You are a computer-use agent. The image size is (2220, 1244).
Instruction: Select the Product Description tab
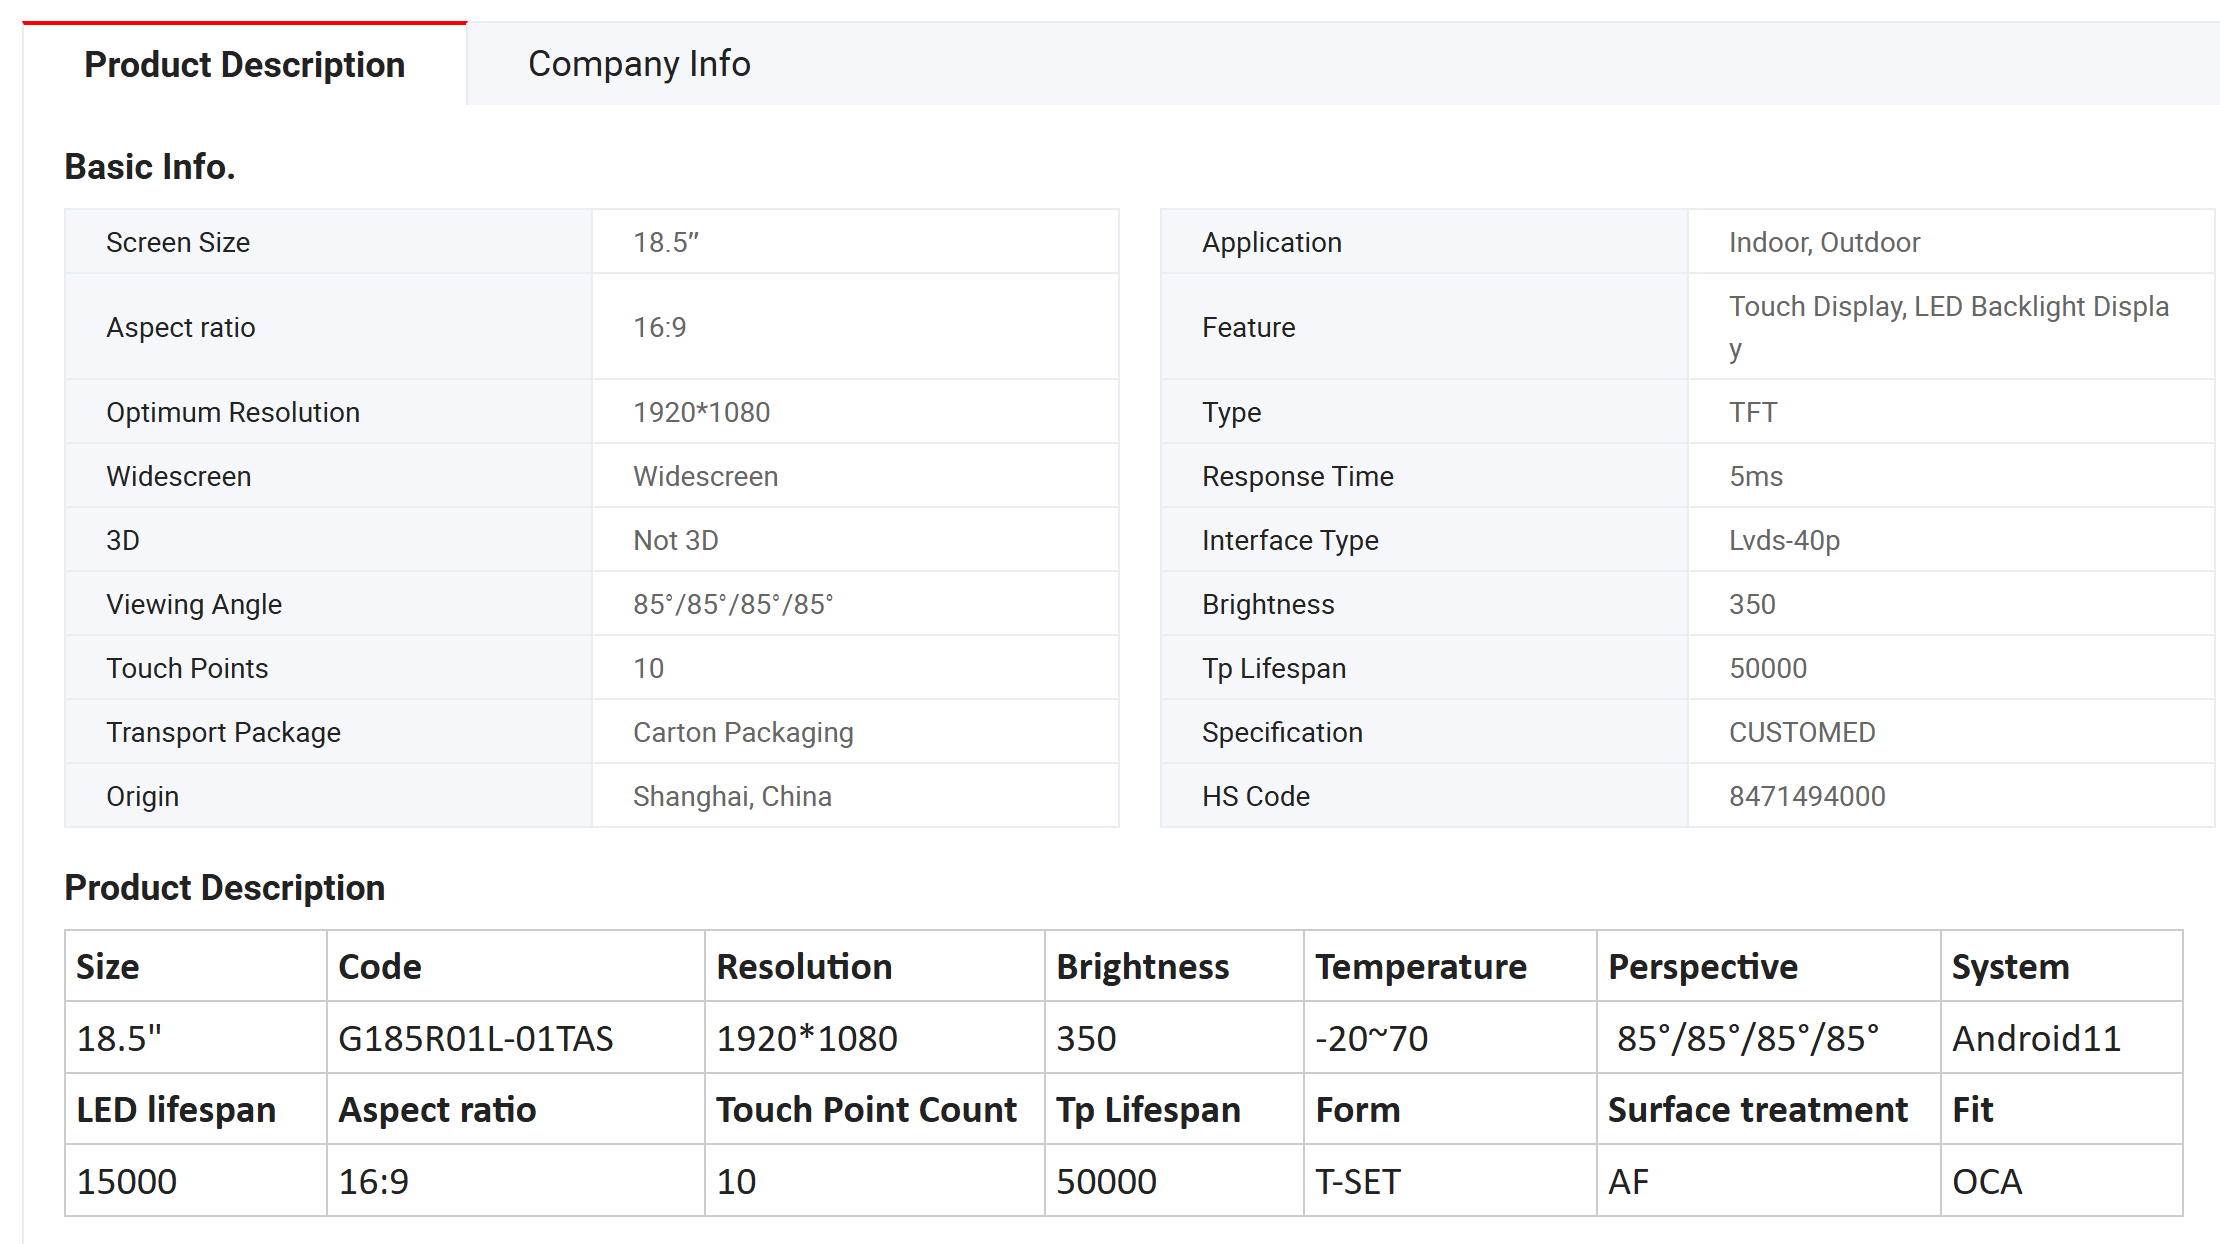pyautogui.click(x=244, y=65)
